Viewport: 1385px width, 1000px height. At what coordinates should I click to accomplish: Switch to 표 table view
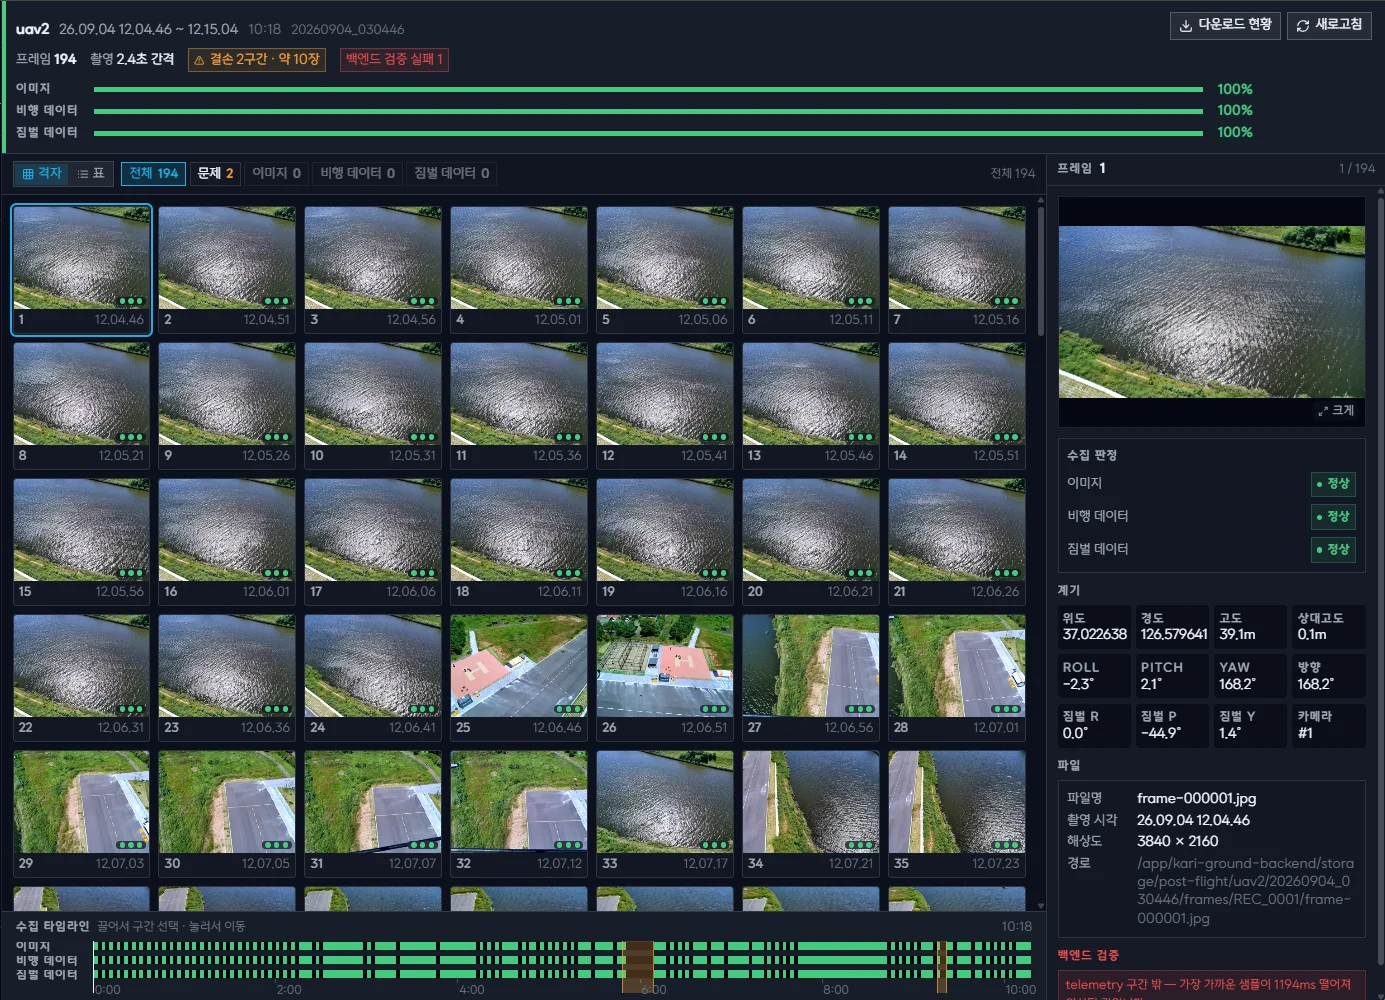pos(91,173)
